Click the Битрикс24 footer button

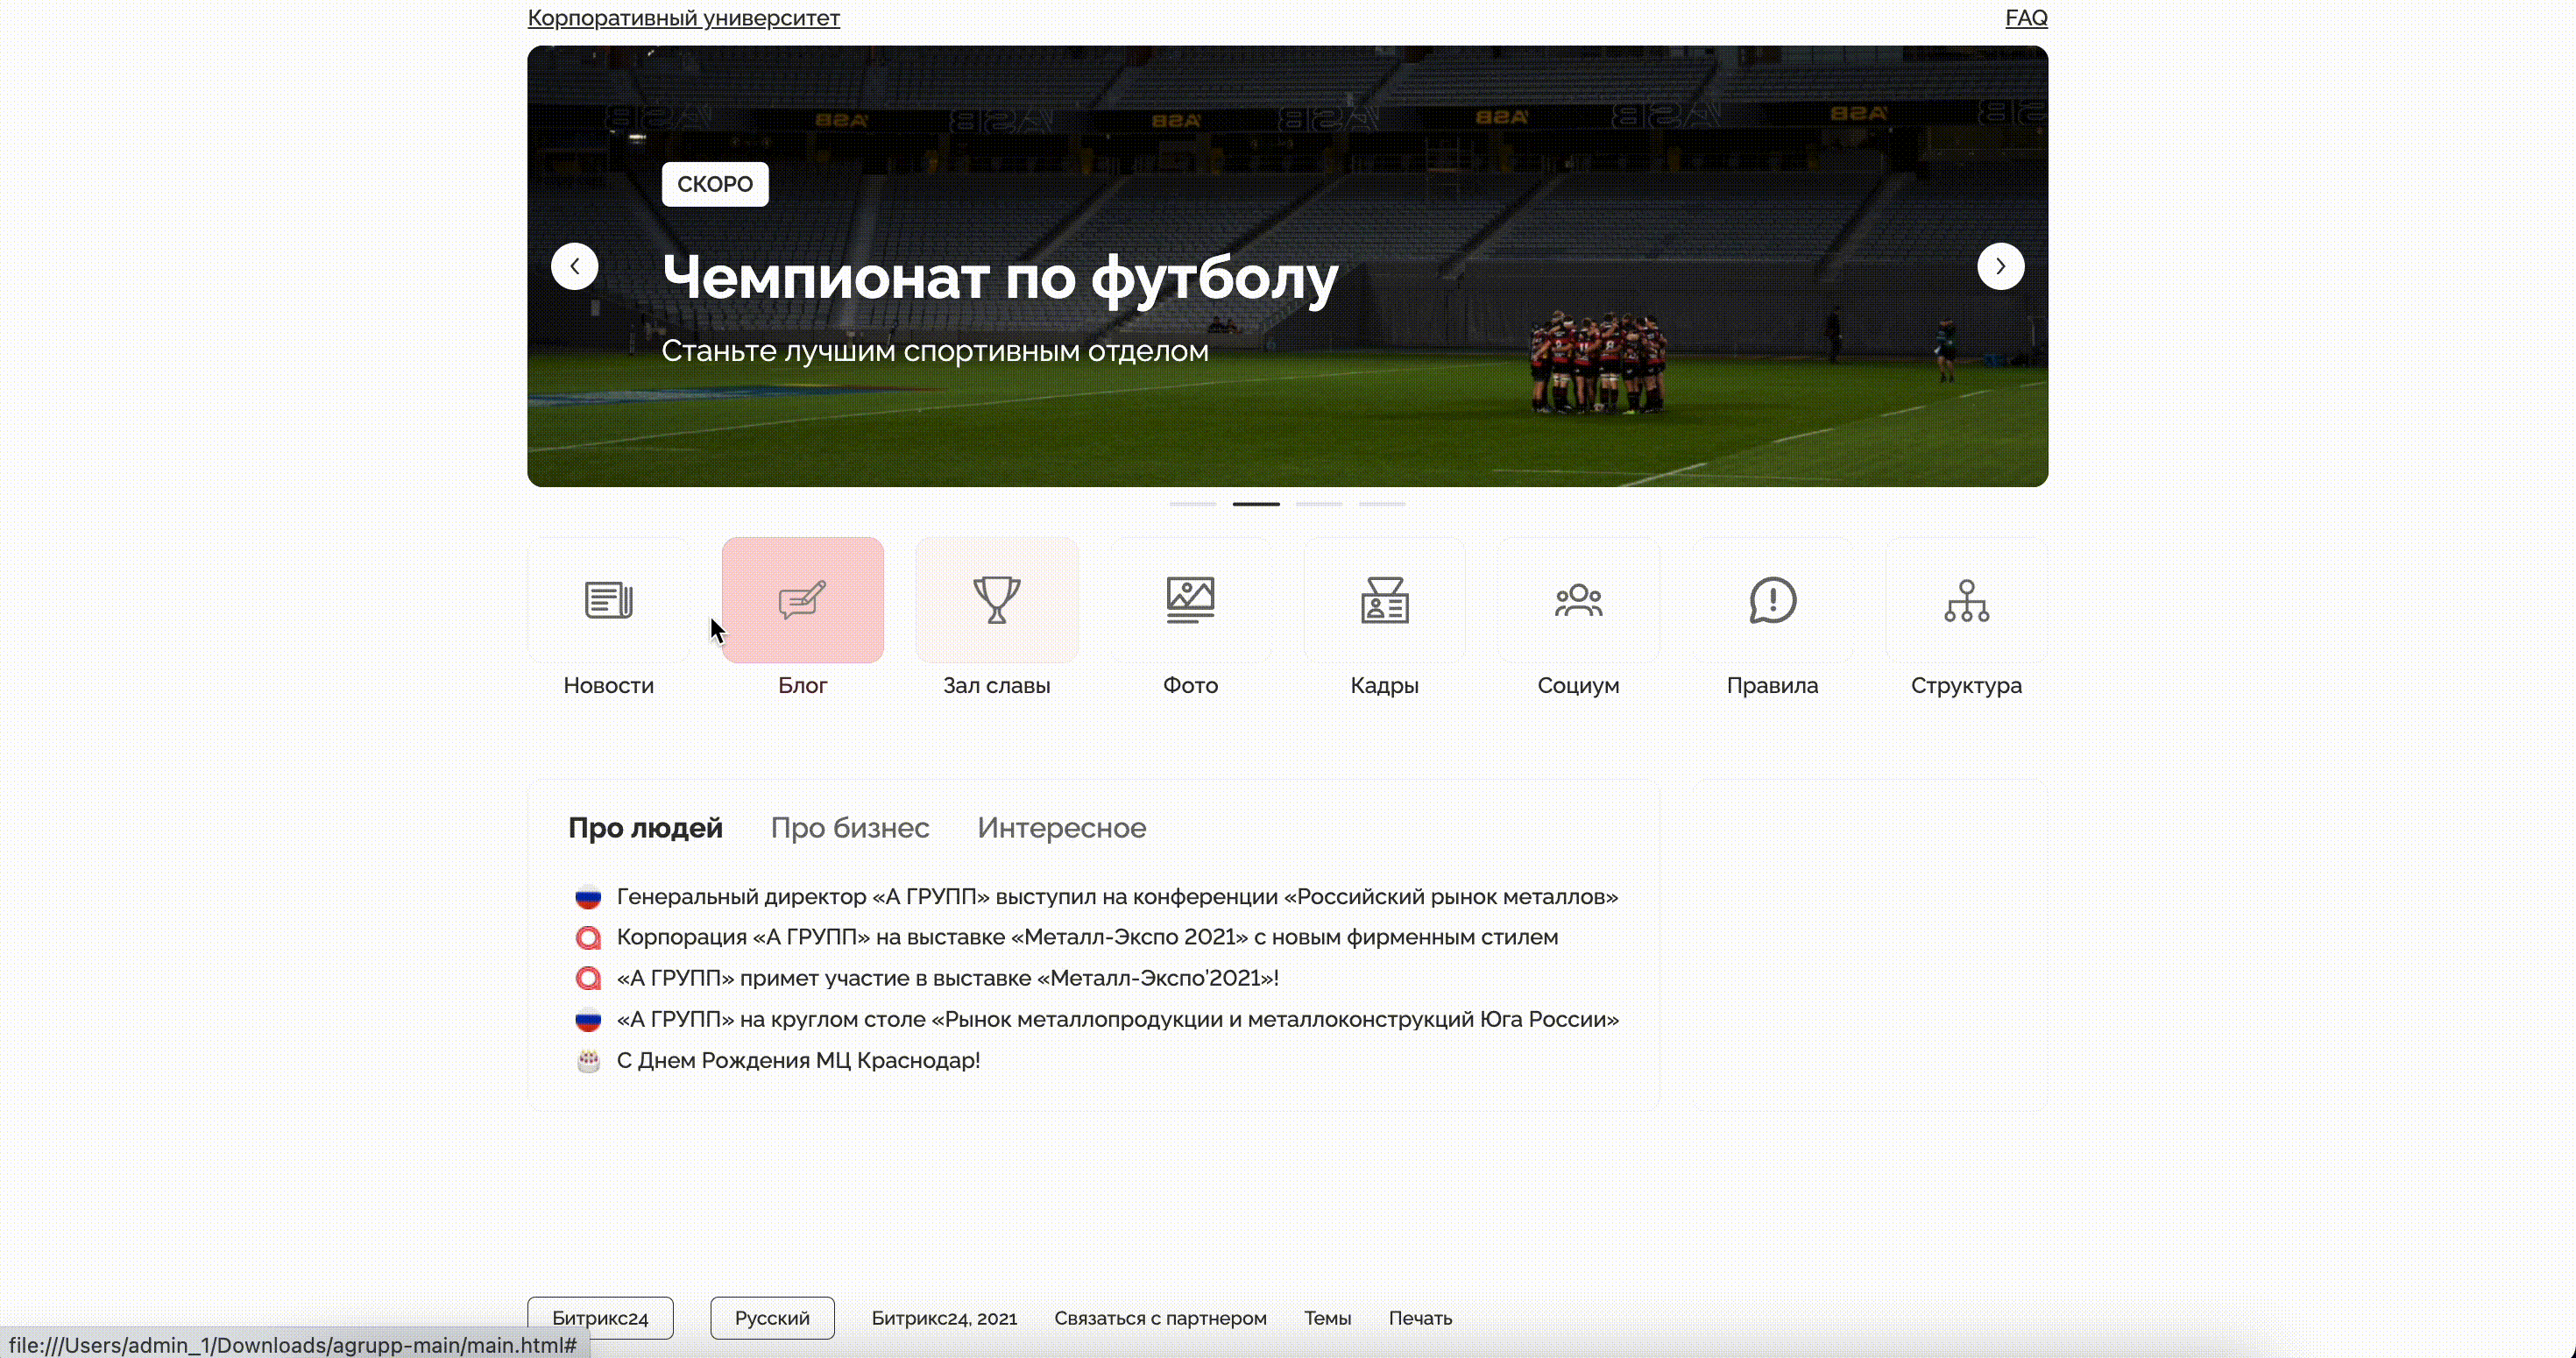click(x=600, y=1318)
